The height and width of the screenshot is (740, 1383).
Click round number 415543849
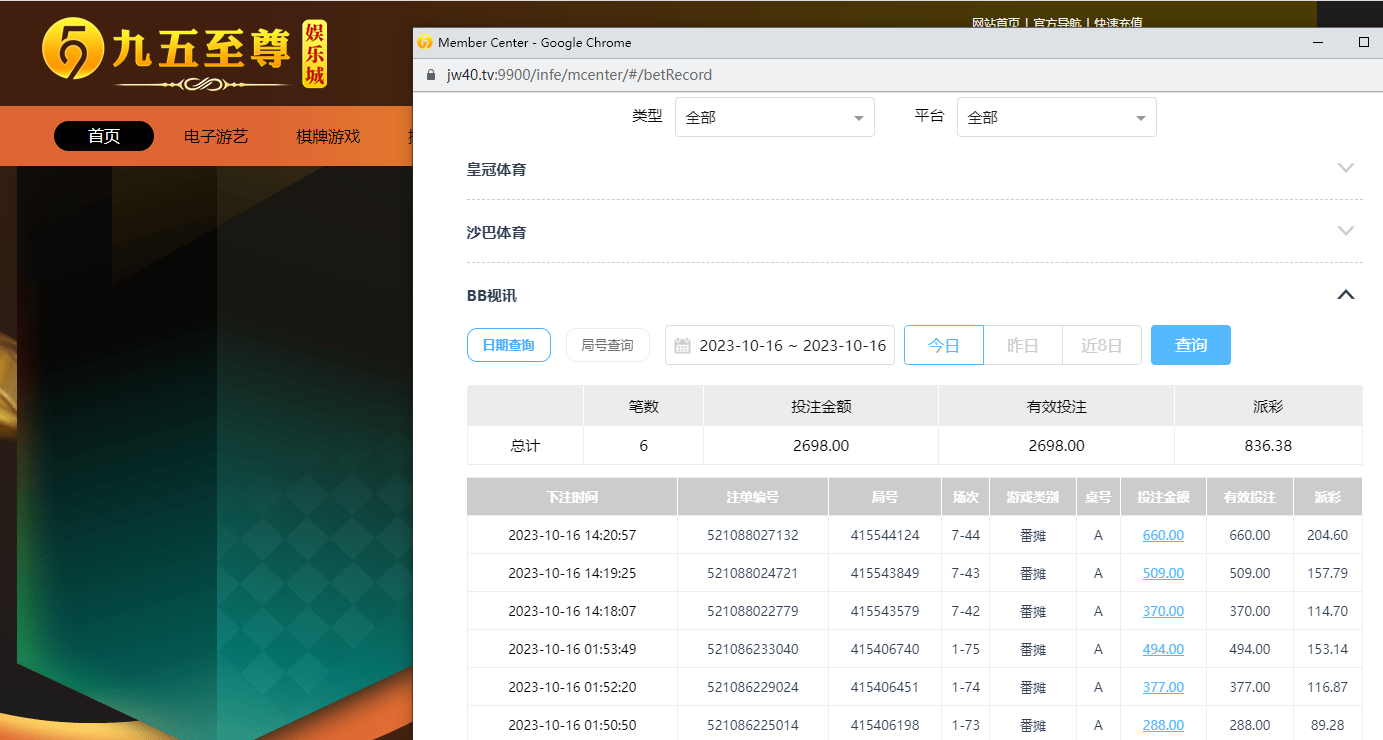pyautogui.click(x=885, y=573)
